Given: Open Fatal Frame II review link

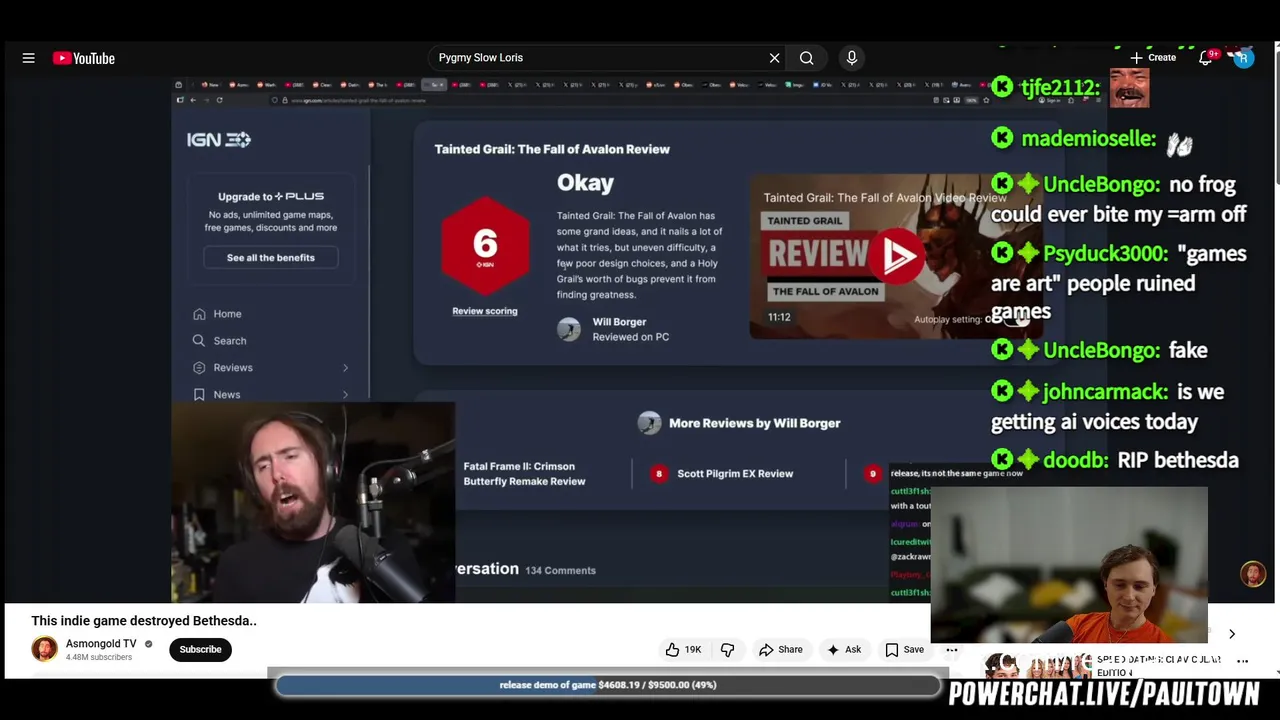Looking at the screenshot, I should (524, 474).
